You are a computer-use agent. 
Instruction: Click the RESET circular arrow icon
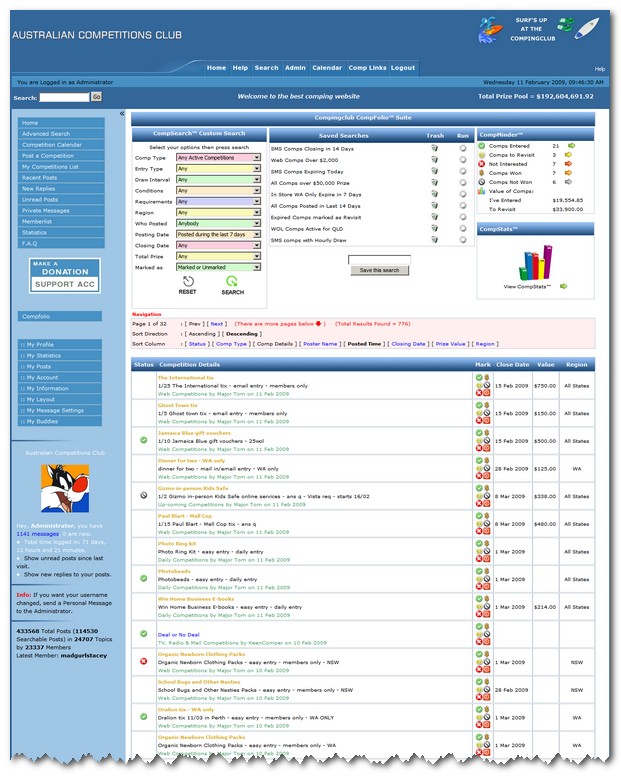pos(188,281)
